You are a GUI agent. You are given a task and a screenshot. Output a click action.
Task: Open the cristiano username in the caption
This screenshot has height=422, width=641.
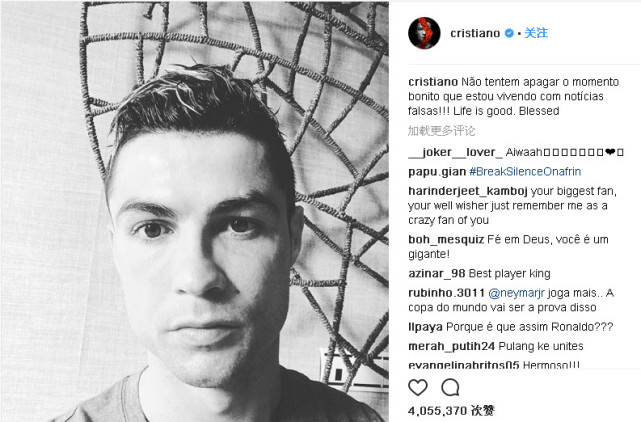433,82
